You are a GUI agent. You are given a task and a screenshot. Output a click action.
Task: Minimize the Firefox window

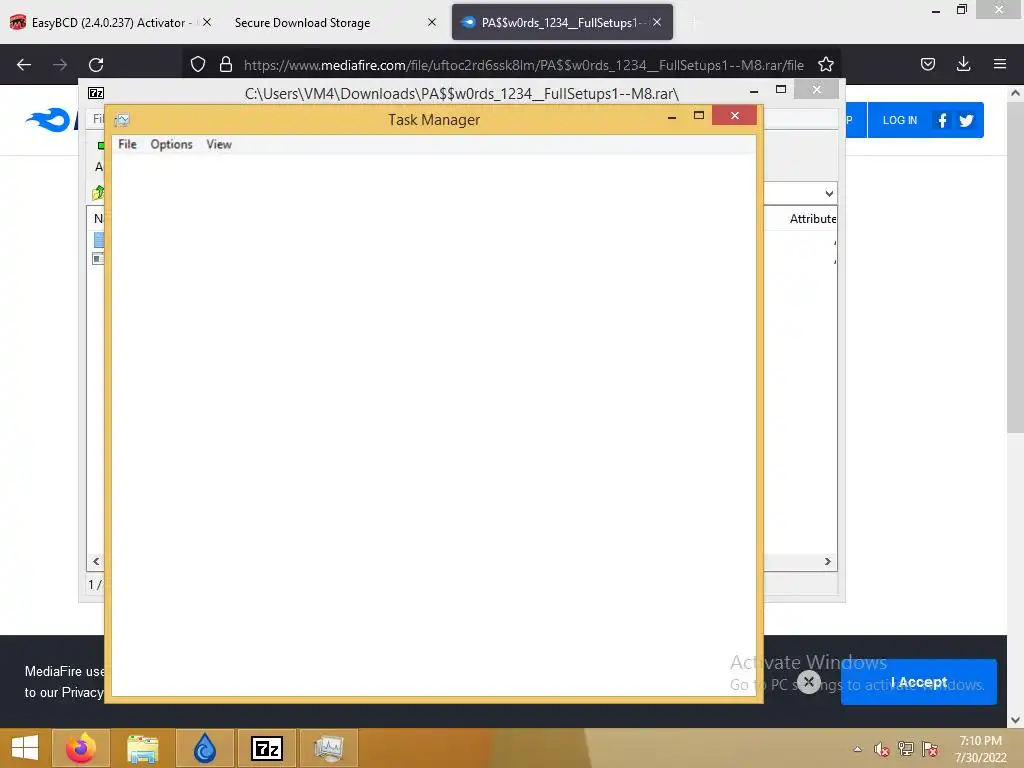coord(936,11)
